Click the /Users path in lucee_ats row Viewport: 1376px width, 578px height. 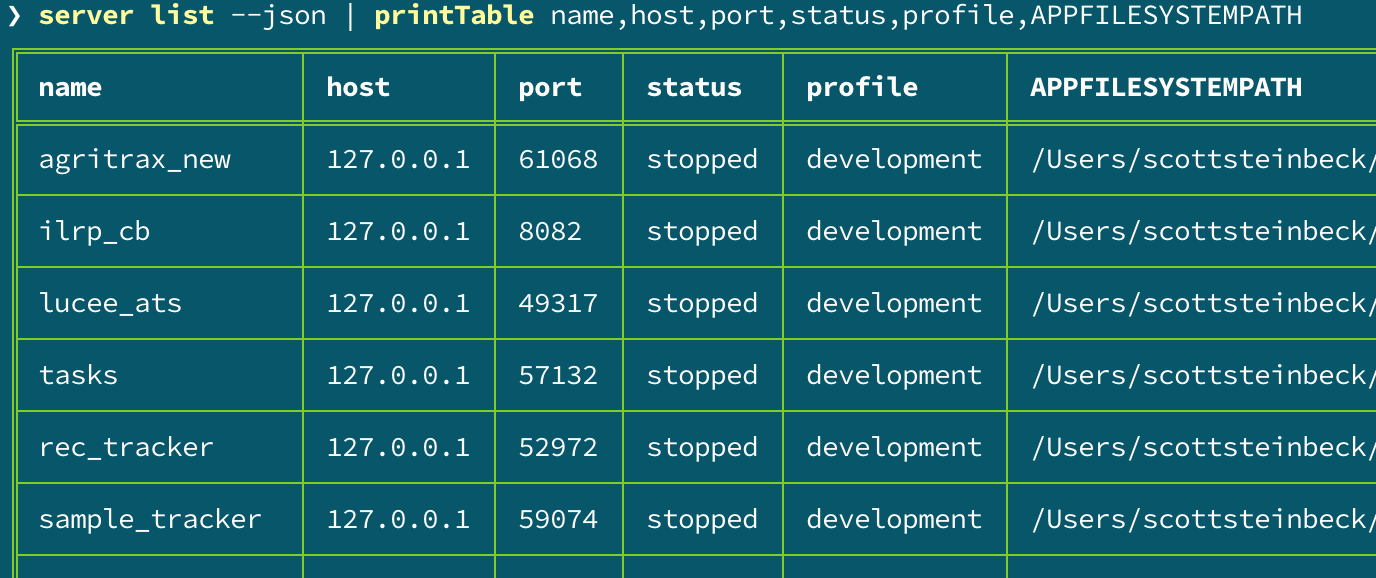(x=1203, y=304)
